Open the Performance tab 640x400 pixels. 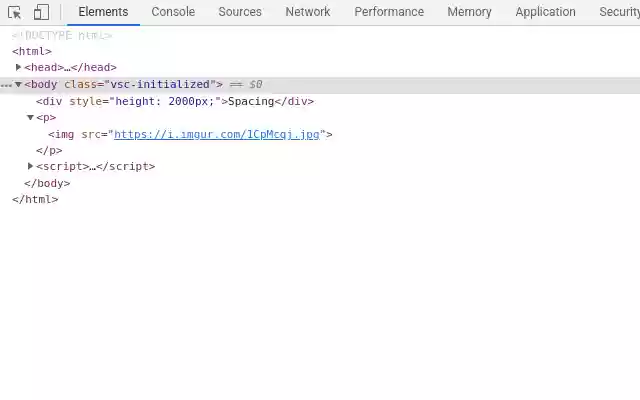(389, 12)
